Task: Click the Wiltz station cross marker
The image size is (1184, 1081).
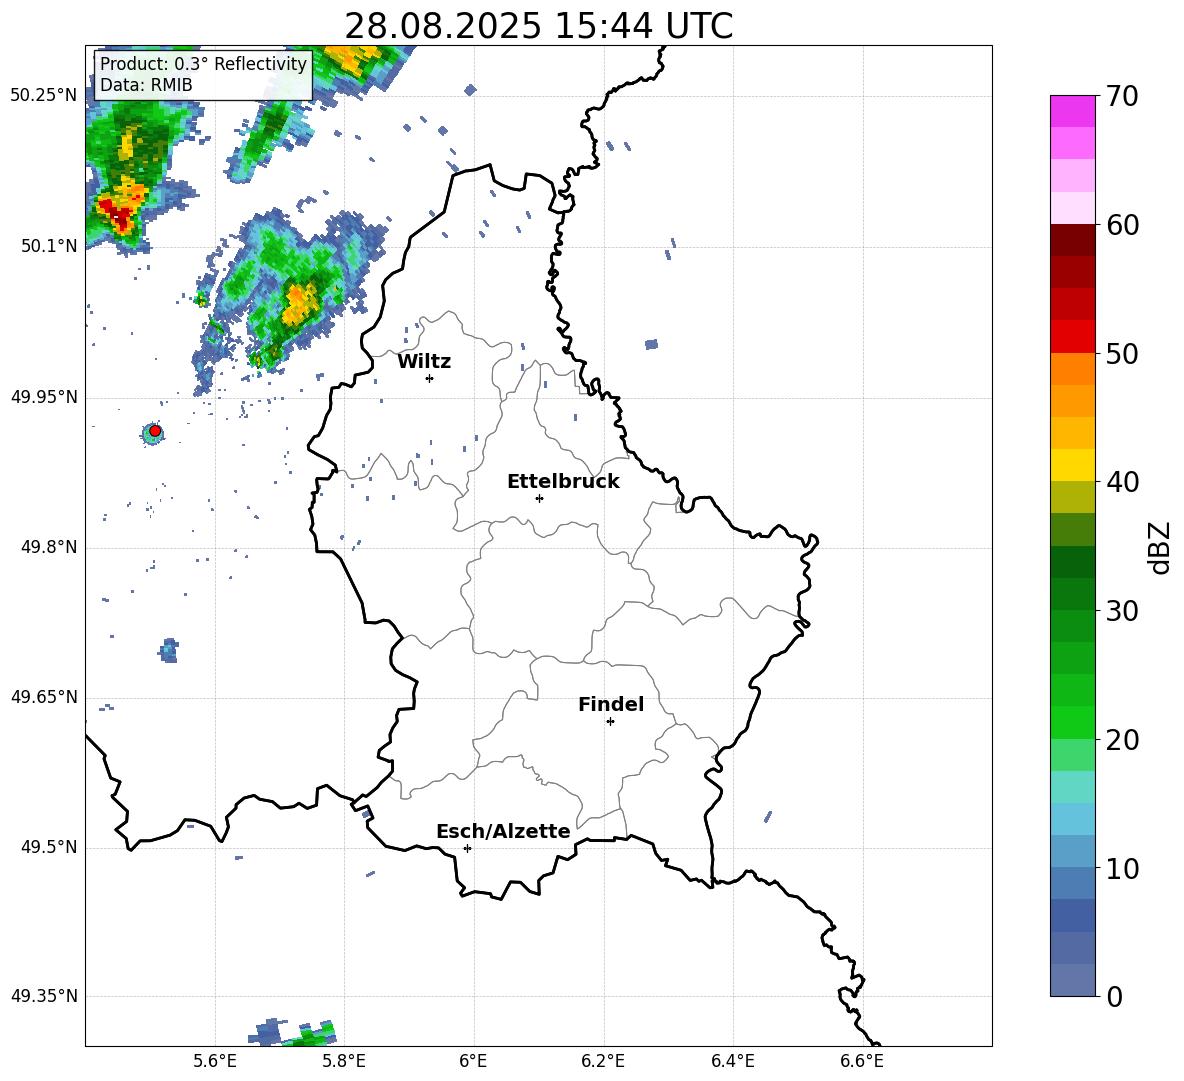Action: coord(429,378)
